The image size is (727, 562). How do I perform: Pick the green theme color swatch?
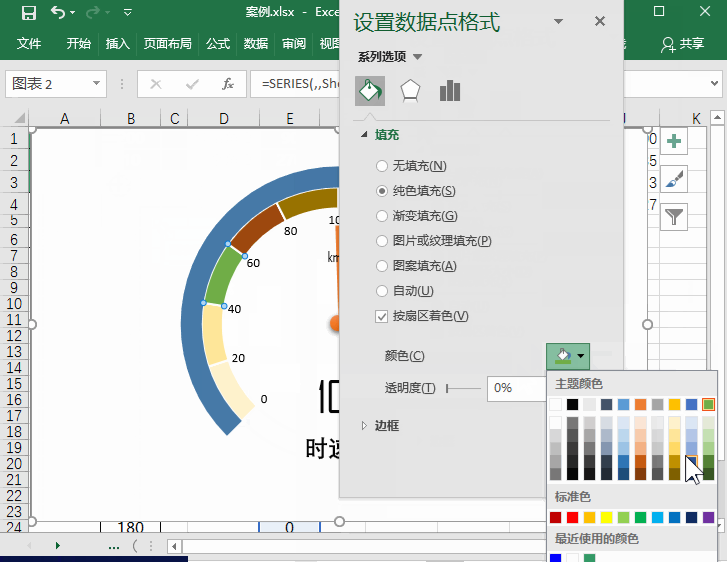pyautogui.click(x=708, y=404)
